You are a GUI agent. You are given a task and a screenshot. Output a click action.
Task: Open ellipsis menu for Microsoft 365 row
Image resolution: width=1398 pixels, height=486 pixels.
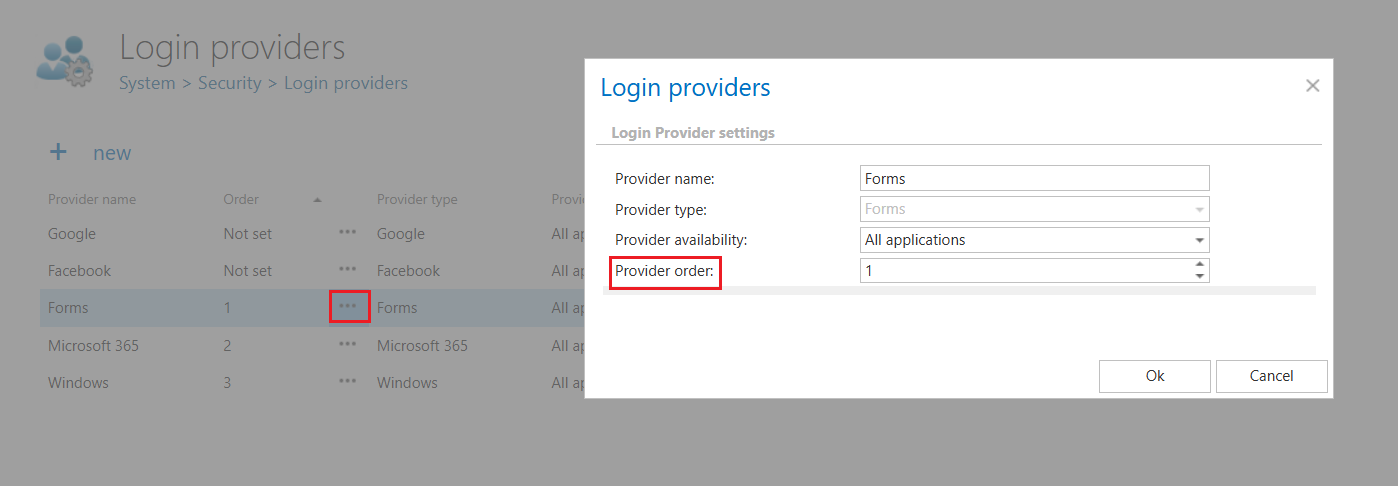347,345
